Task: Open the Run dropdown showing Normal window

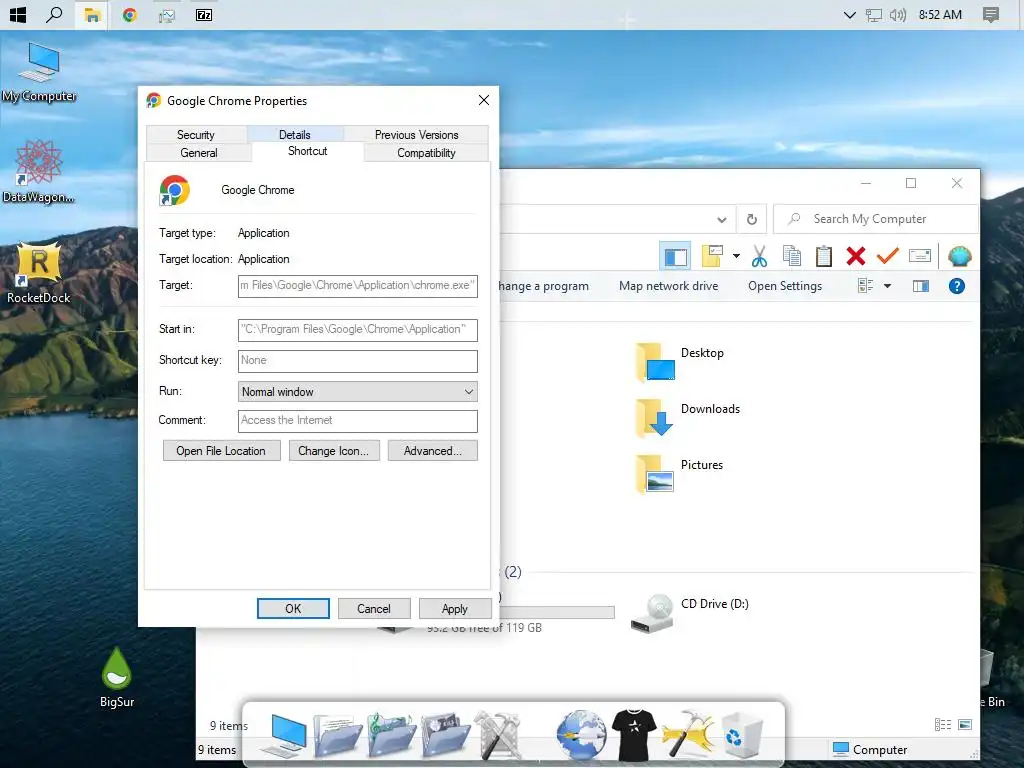Action: (x=357, y=392)
